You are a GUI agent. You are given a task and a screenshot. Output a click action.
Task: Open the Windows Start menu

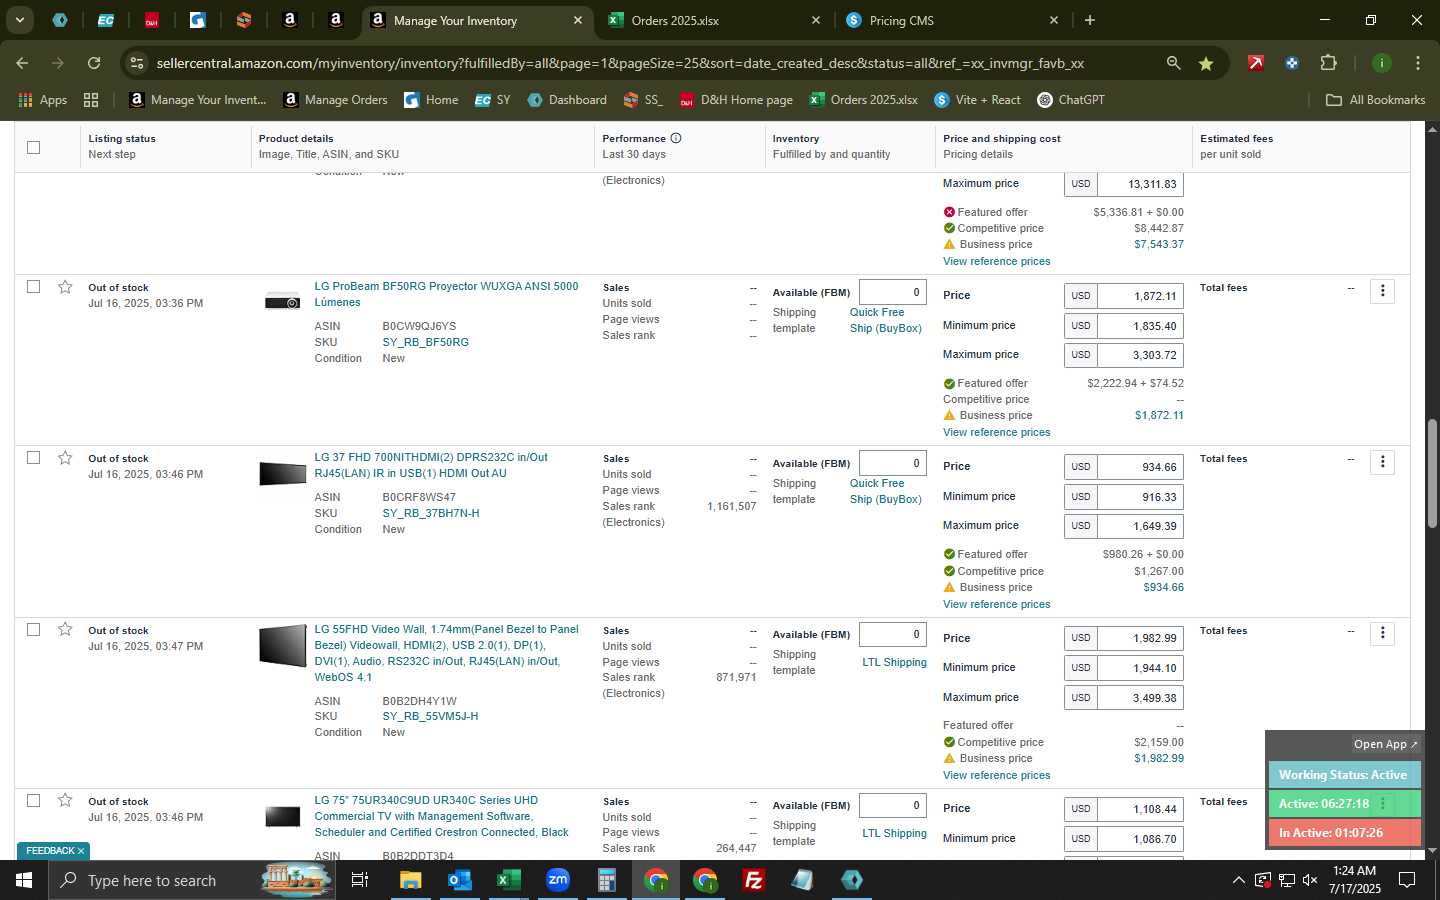click(24, 880)
